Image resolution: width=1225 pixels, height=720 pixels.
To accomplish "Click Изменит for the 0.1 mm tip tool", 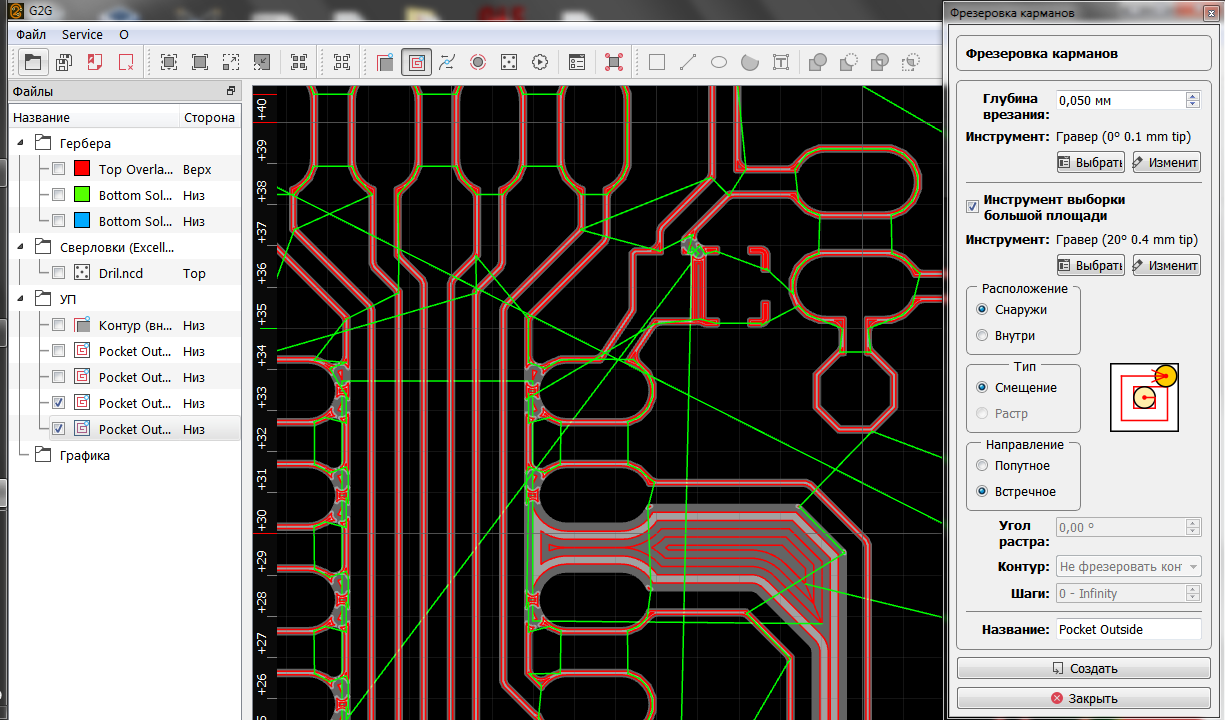I will tap(1166, 162).
